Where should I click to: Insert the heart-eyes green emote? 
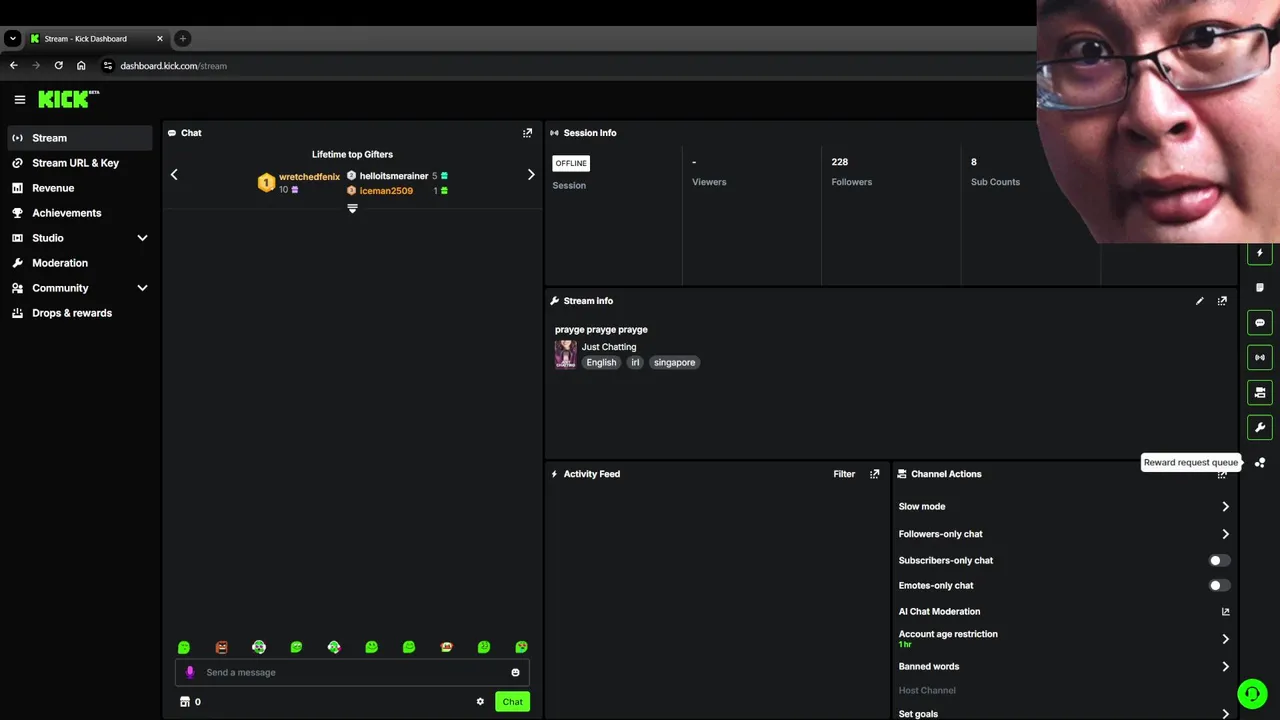[521, 647]
